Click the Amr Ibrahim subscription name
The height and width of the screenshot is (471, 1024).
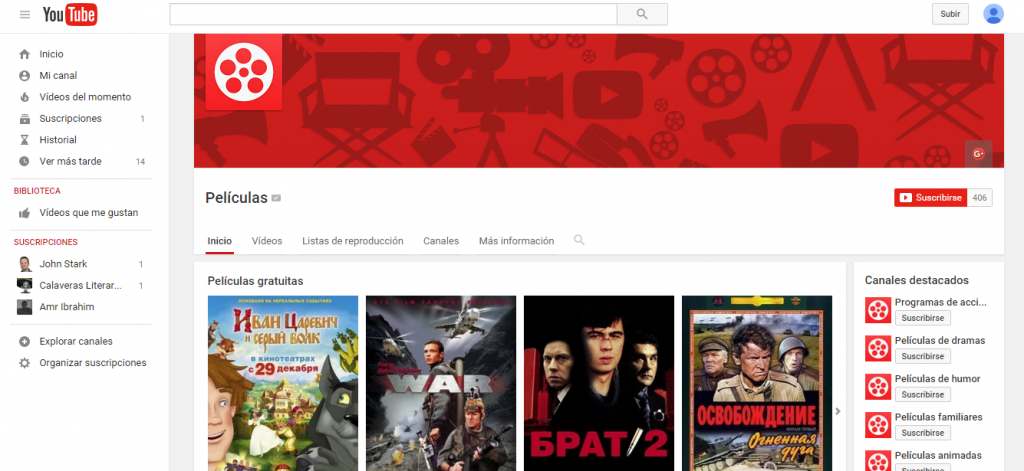67,307
